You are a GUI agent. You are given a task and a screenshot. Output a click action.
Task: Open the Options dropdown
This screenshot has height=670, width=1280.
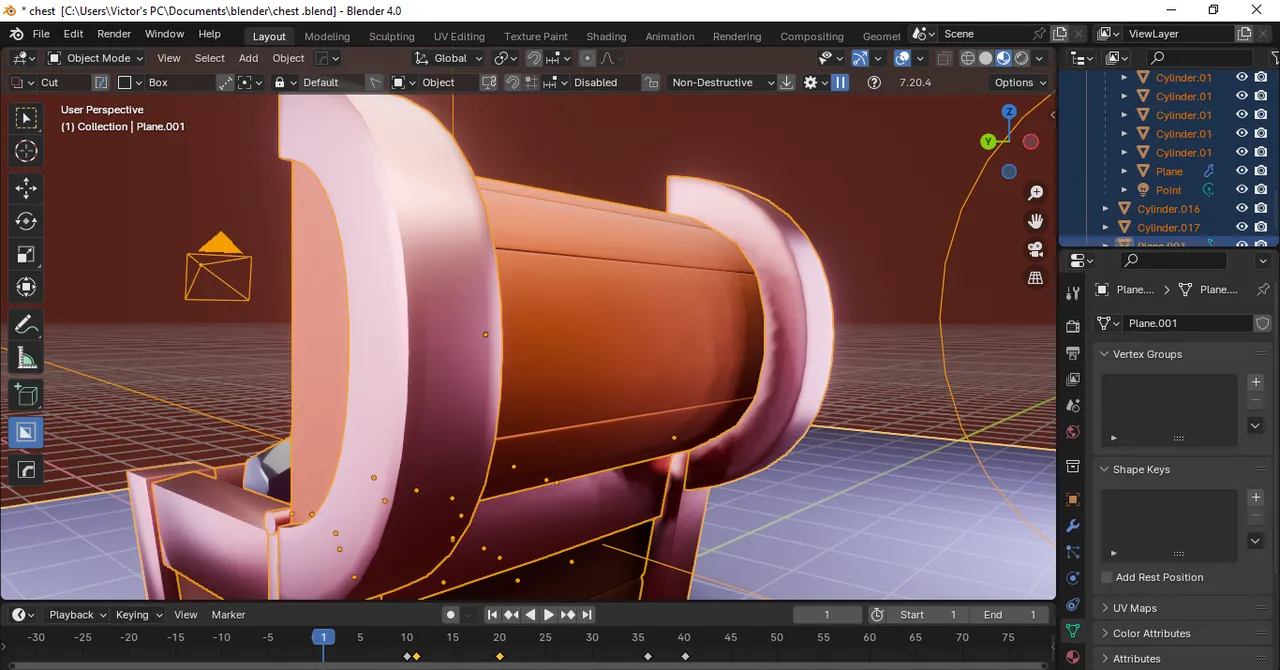click(x=1020, y=82)
